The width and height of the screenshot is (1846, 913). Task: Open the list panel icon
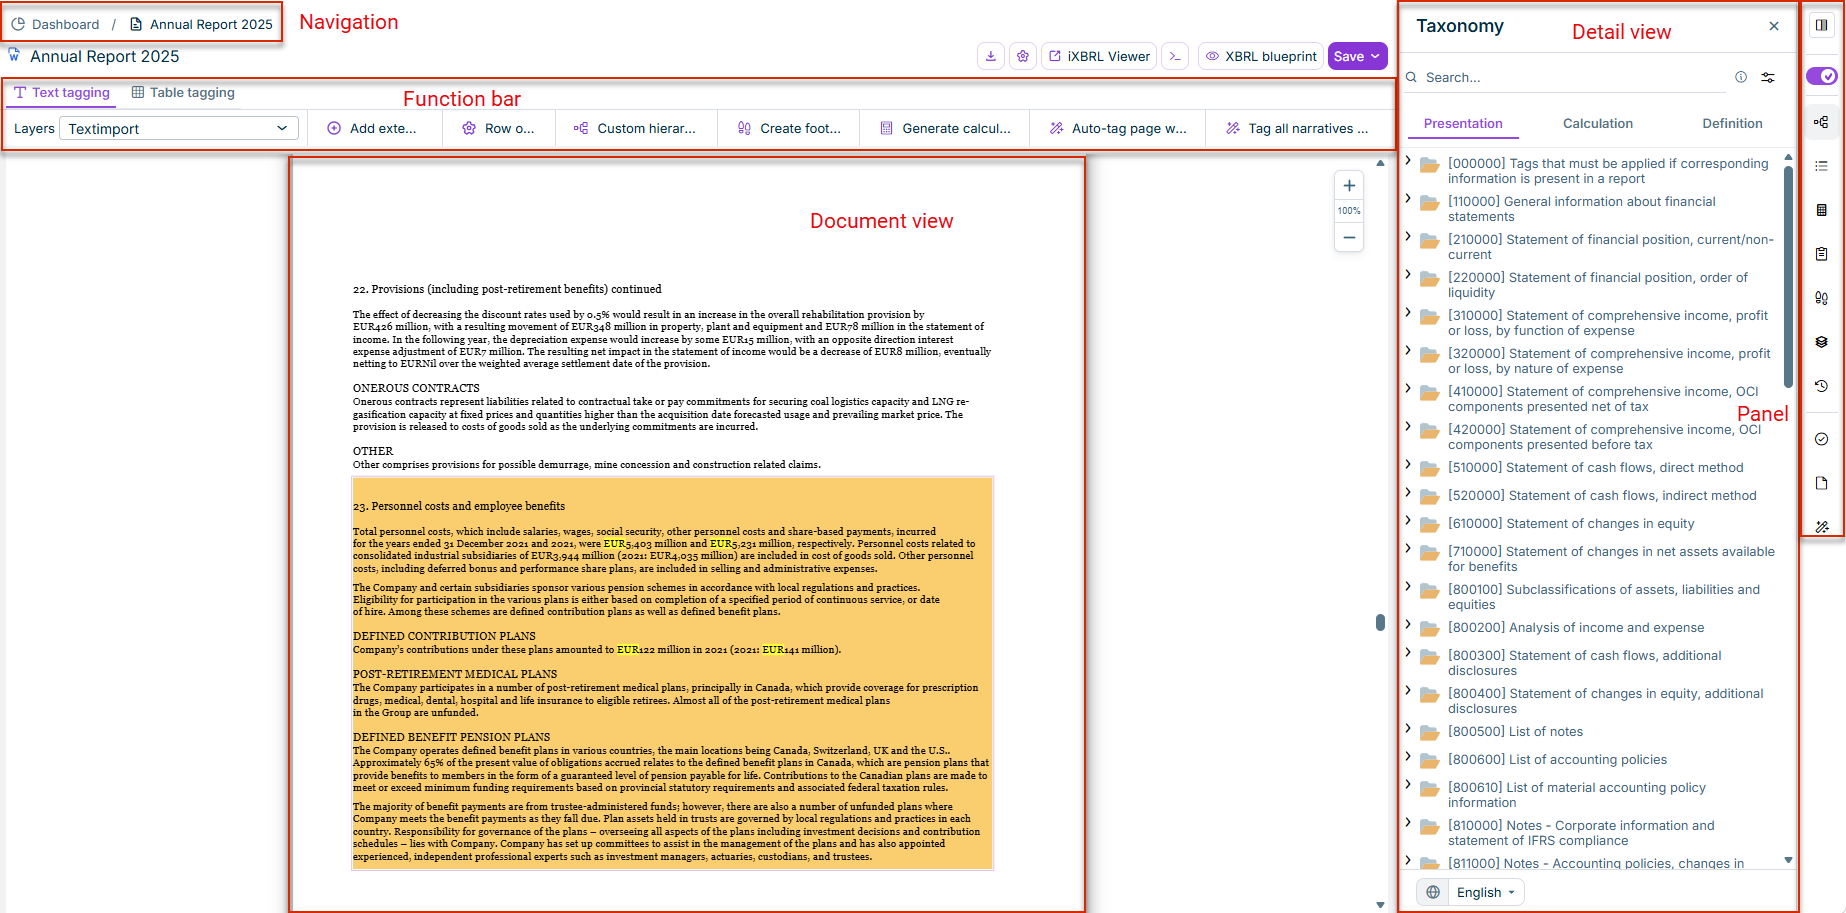pos(1822,166)
